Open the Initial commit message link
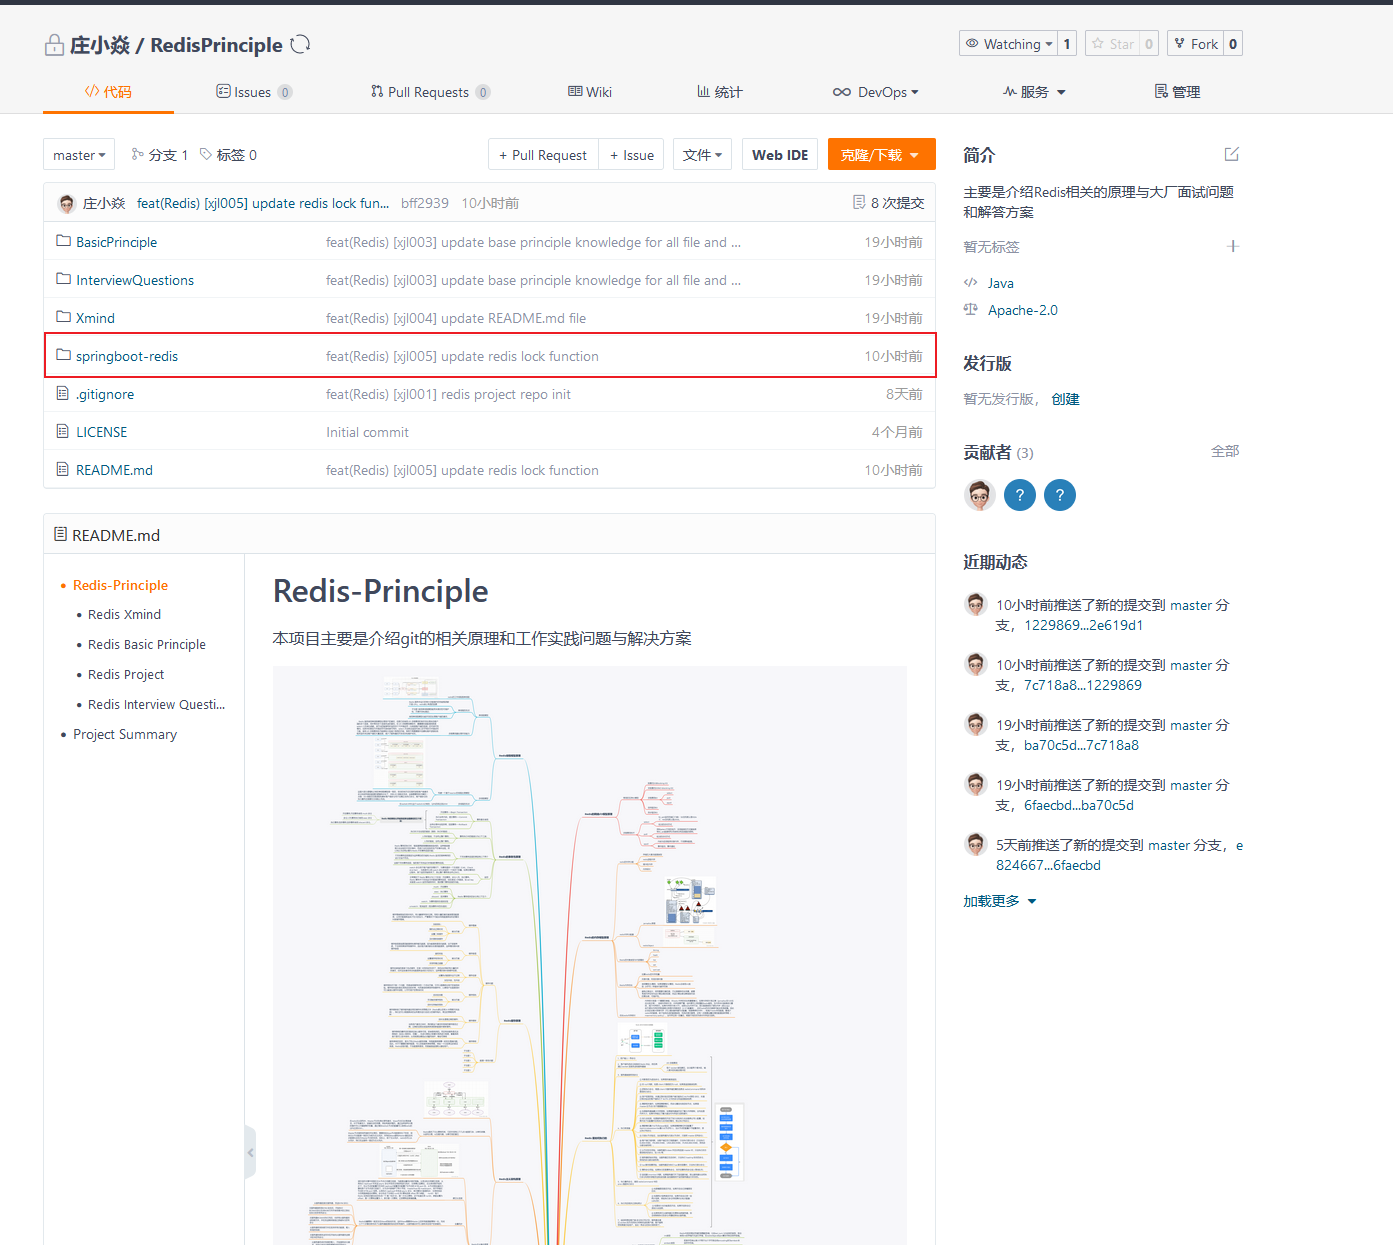The width and height of the screenshot is (1393, 1245). [x=367, y=432]
